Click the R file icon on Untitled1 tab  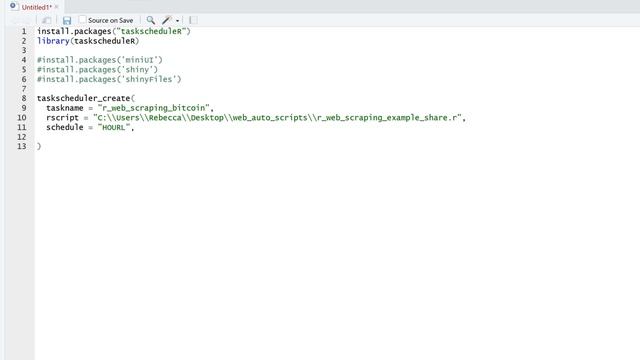(13, 6)
